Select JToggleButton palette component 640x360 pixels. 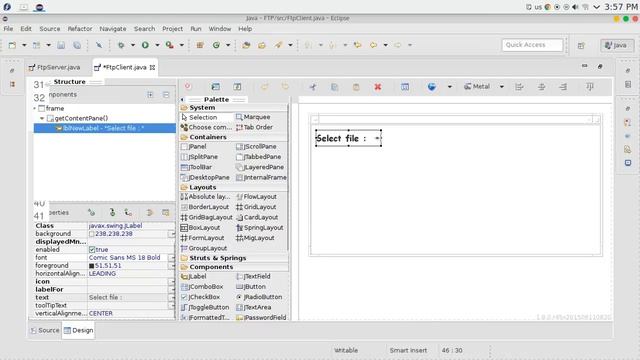click(205, 307)
